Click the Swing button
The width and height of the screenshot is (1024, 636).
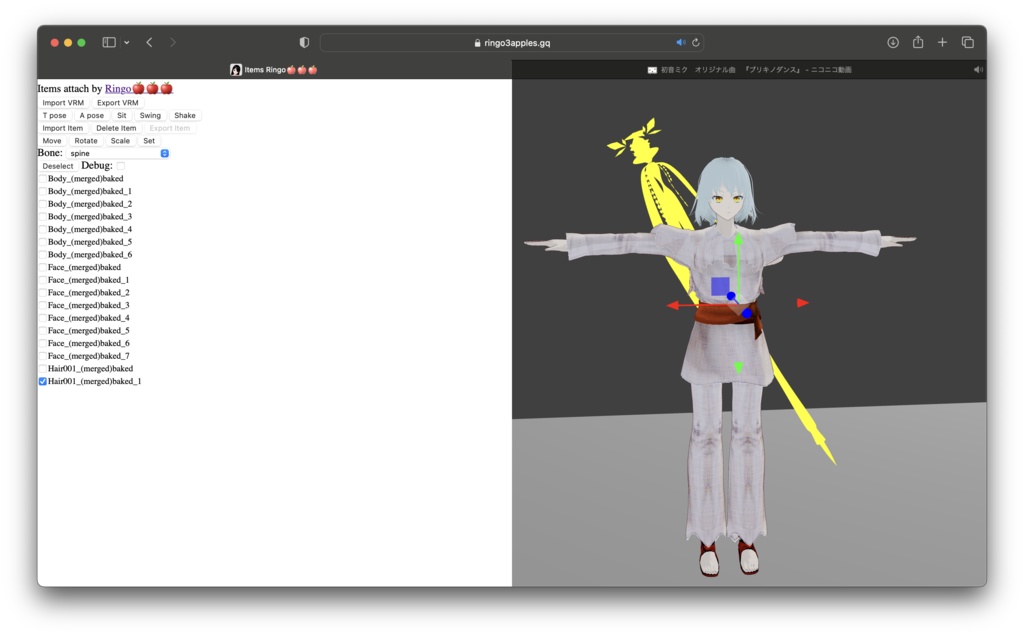click(150, 115)
